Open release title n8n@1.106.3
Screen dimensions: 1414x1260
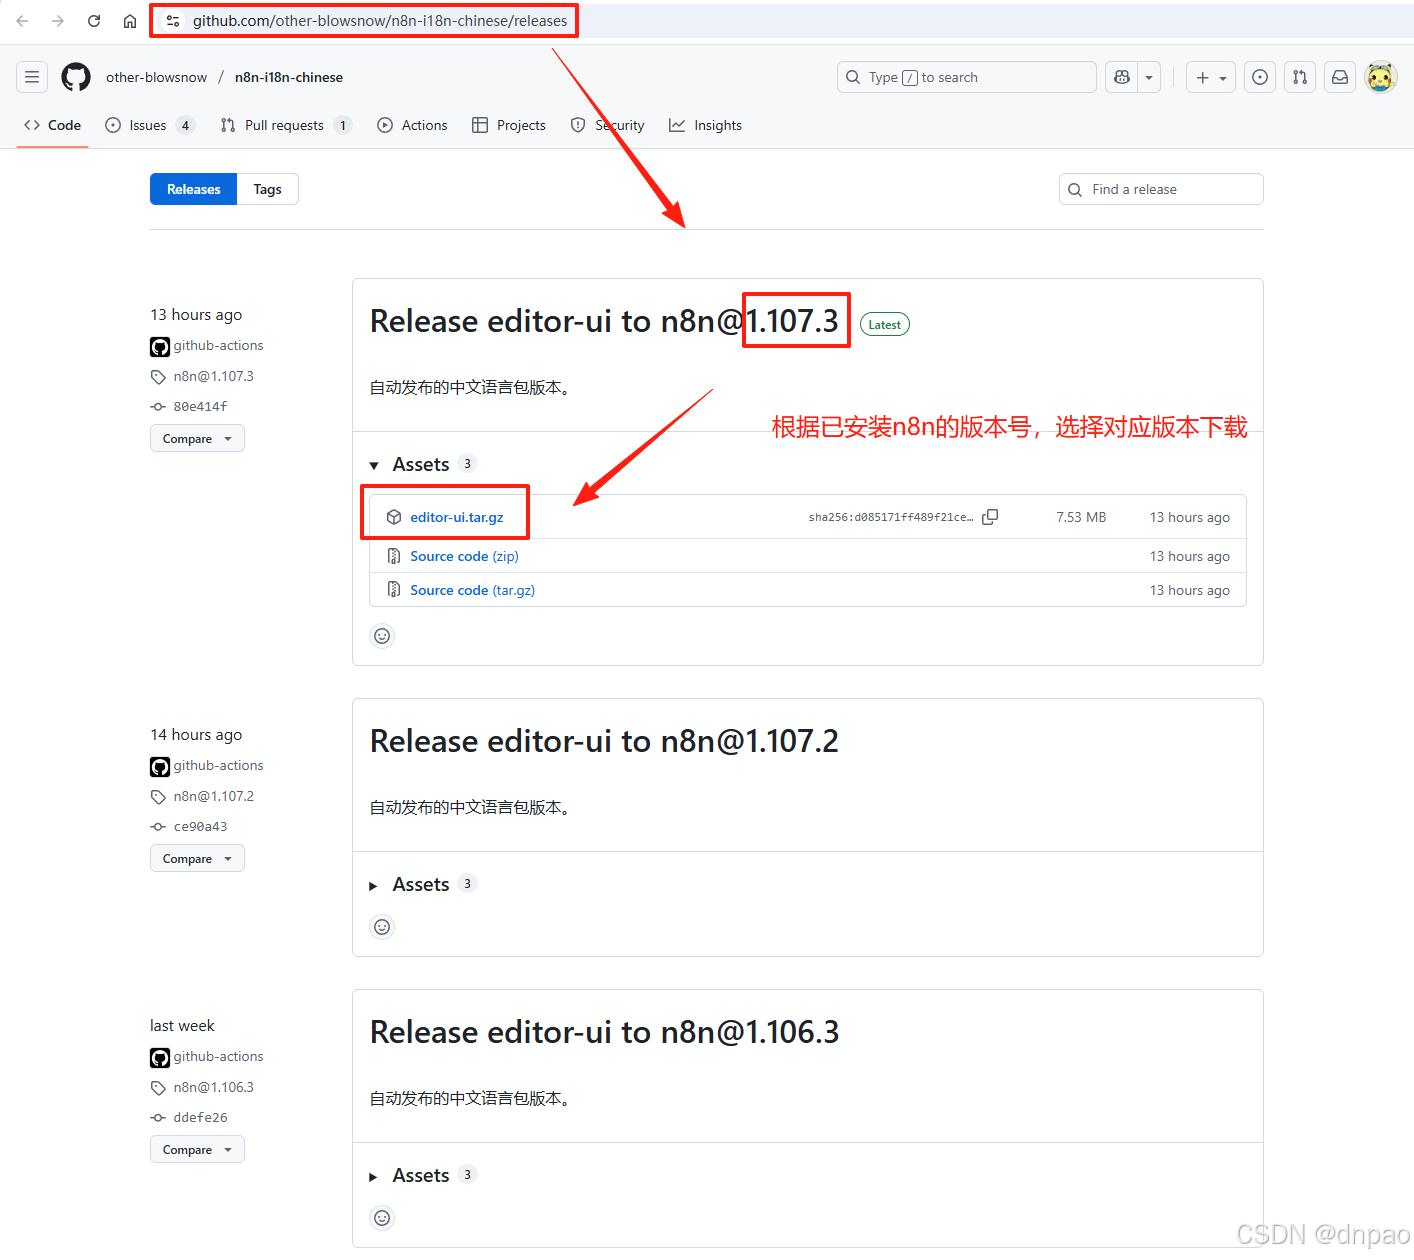(x=604, y=1032)
